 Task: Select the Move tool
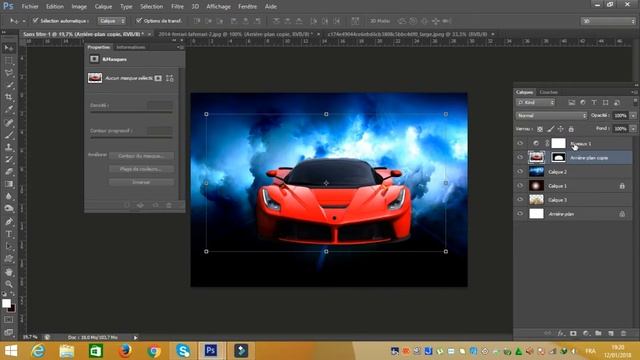[9, 48]
